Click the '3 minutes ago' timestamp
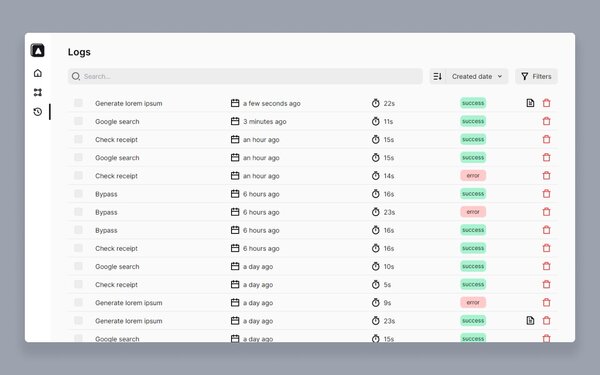The width and height of the screenshot is (600, 375). click(x=265, y=122)
